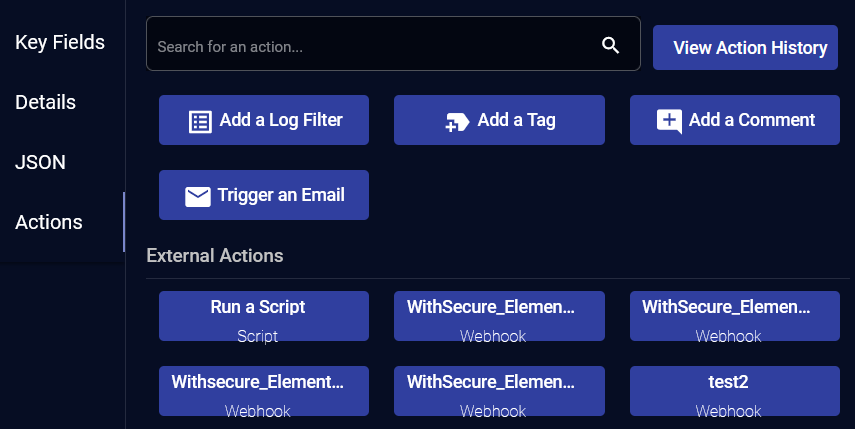Click the Add a Log Filter label
855x429 pixels.
pyautogui.click(x=281, y=120)
